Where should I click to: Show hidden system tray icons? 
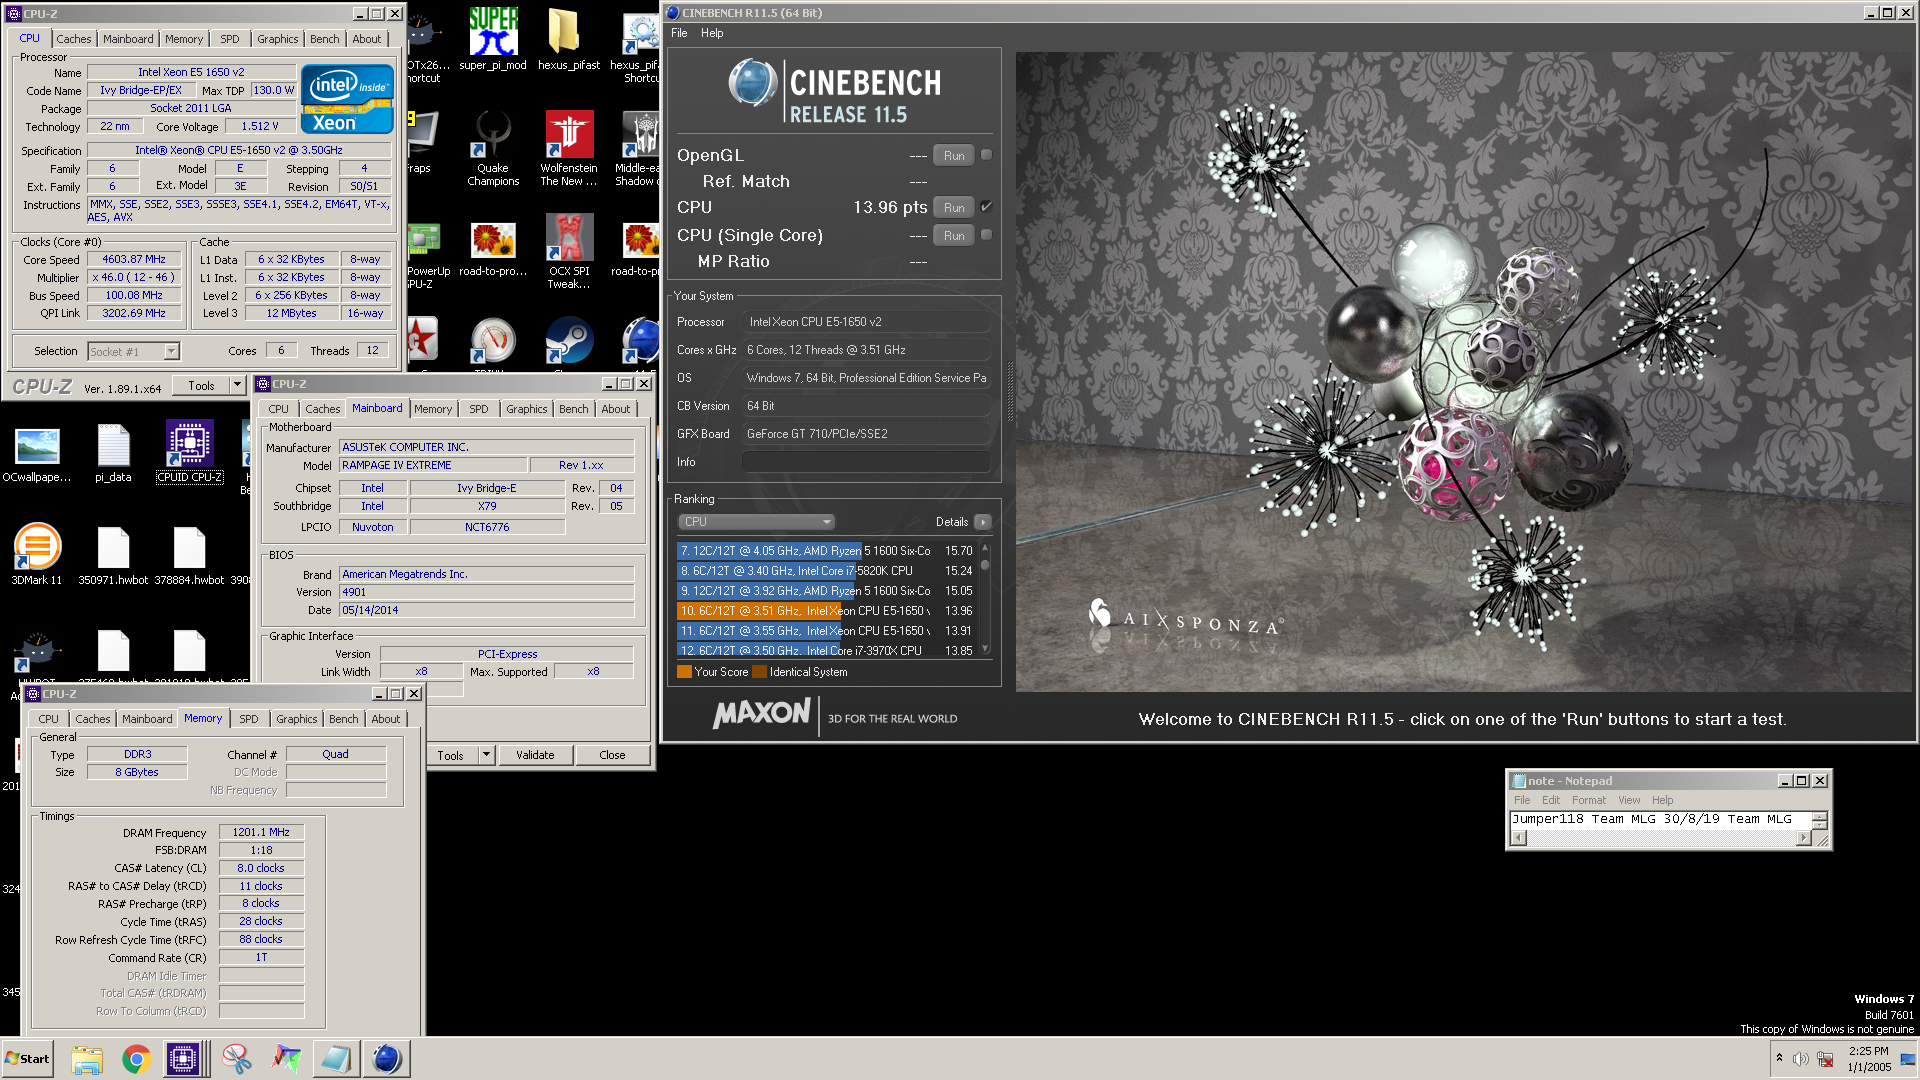1779,1058
